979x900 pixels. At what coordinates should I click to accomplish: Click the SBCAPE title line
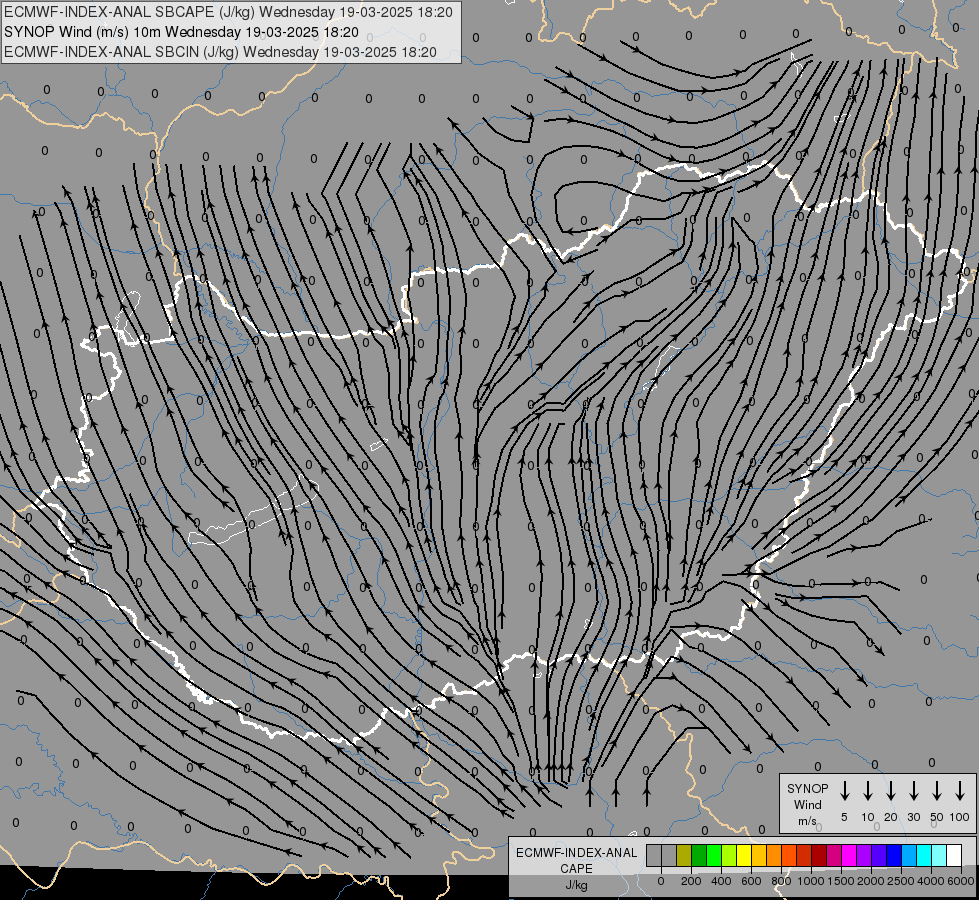[x=228, y=12]
